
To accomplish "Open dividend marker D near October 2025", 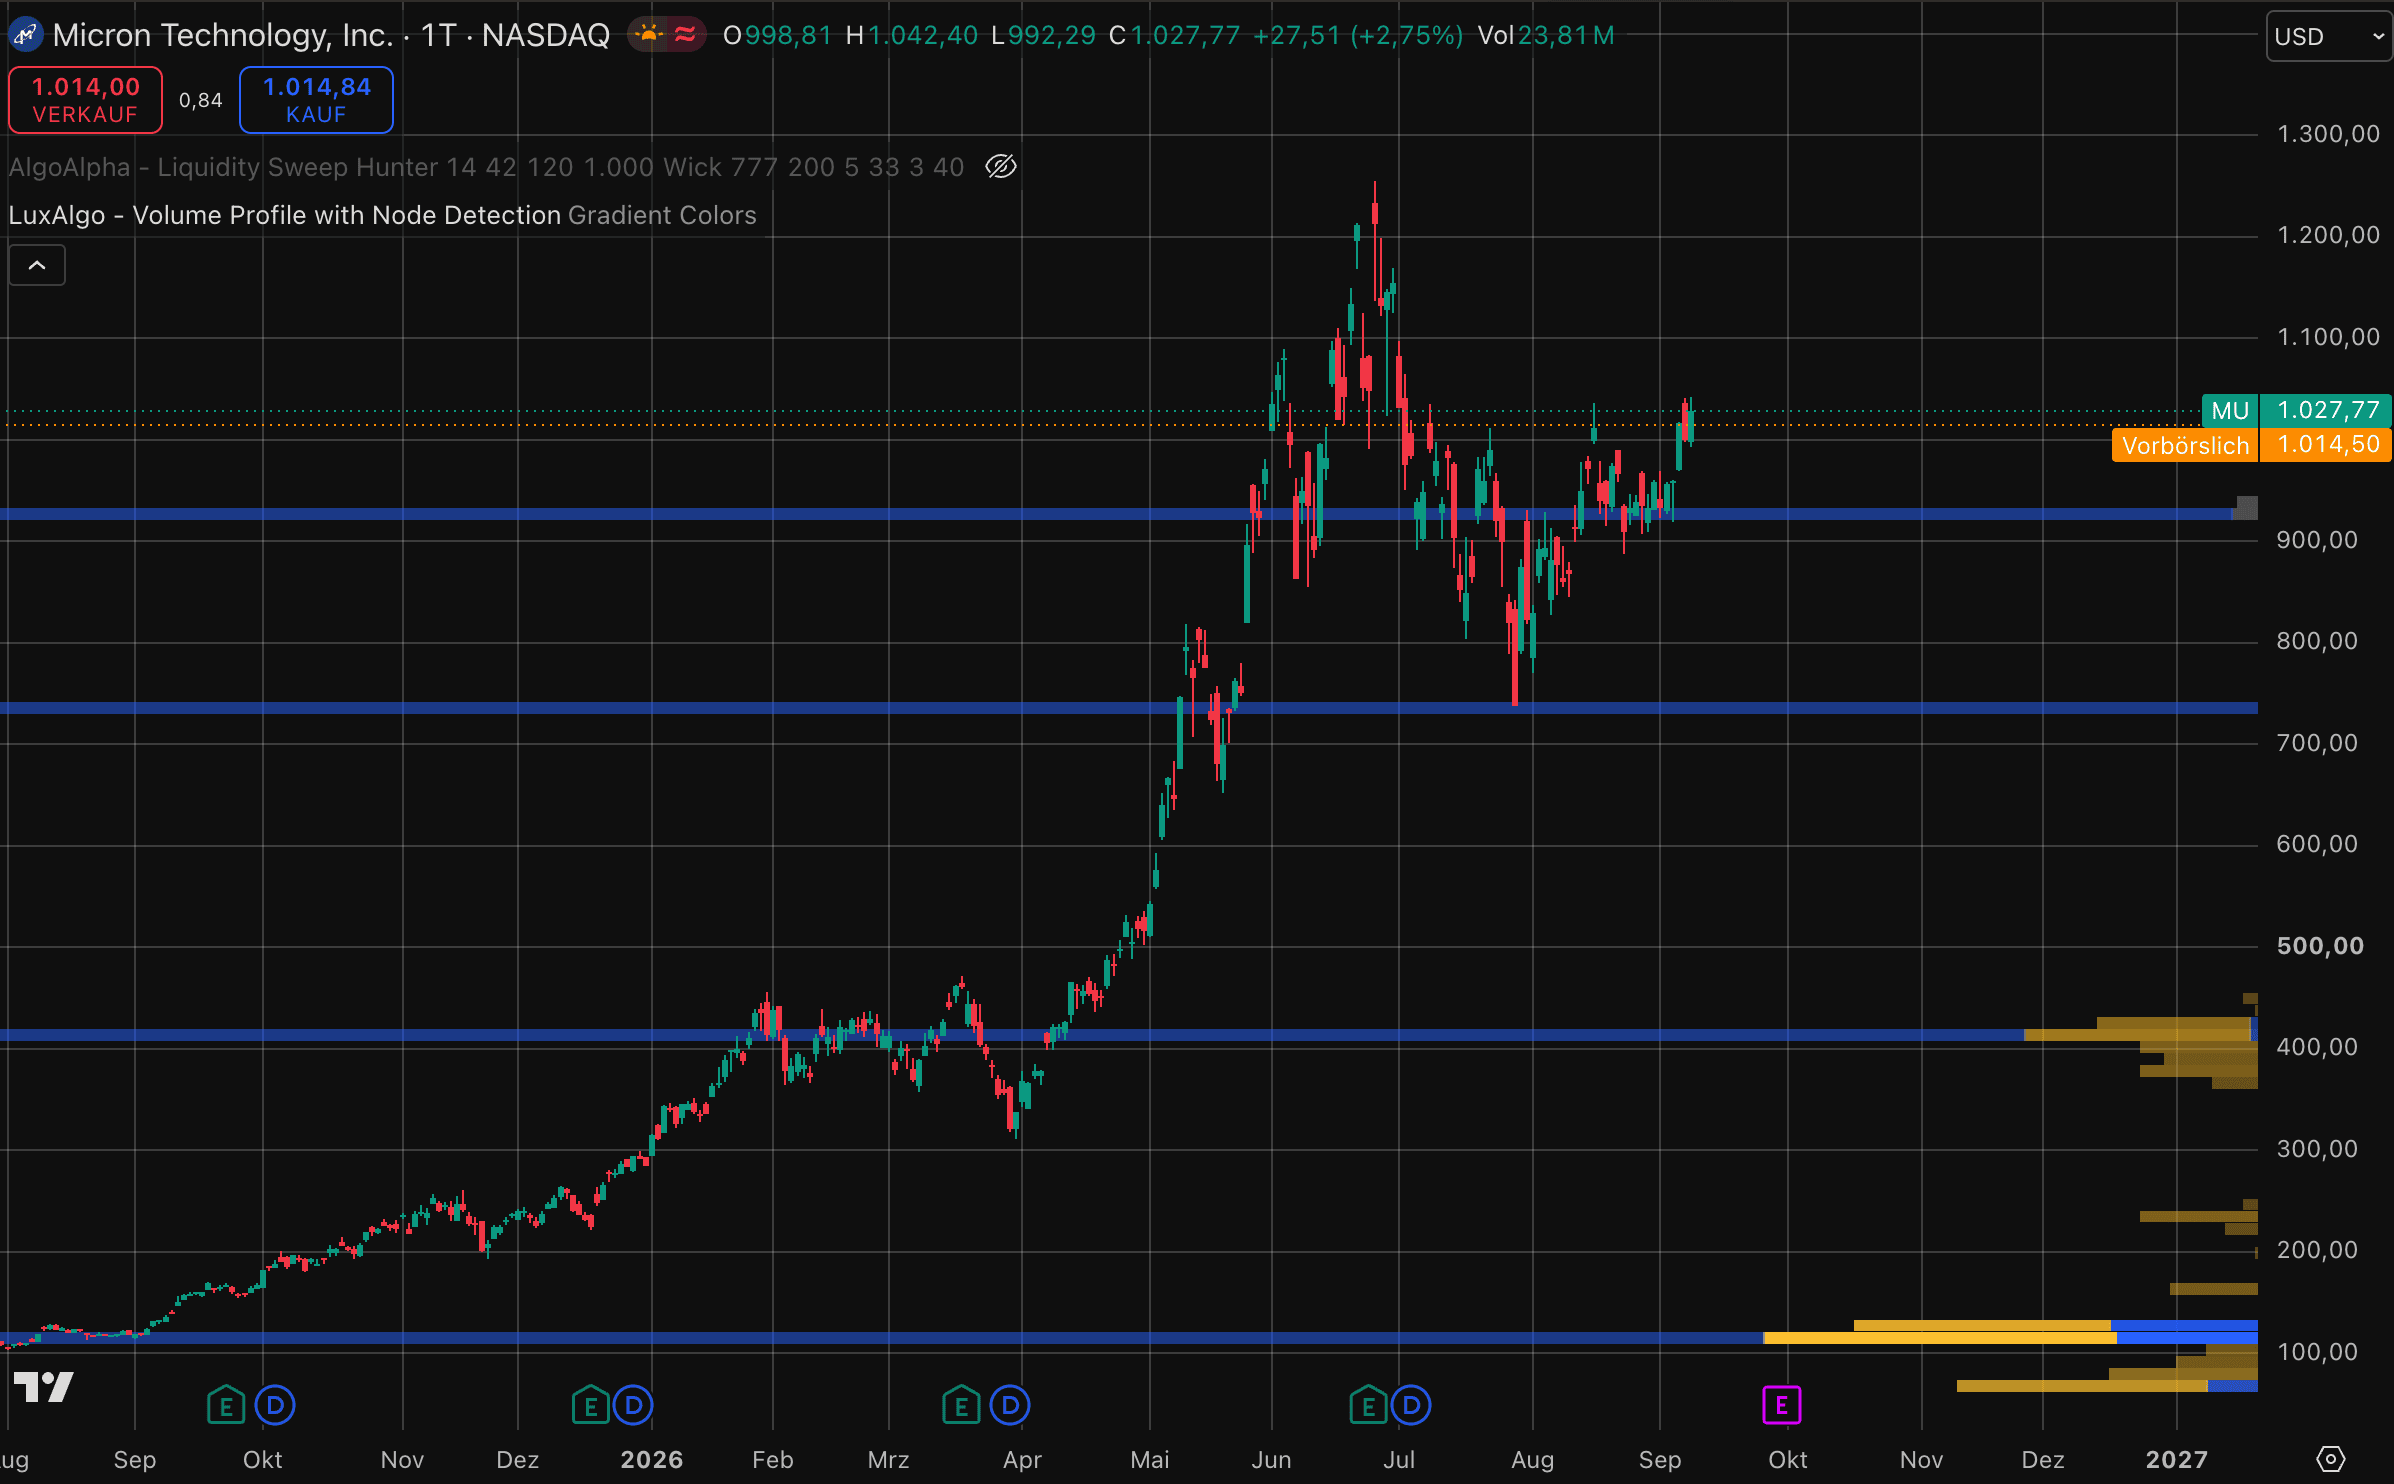I will (x=275, y=1405).
